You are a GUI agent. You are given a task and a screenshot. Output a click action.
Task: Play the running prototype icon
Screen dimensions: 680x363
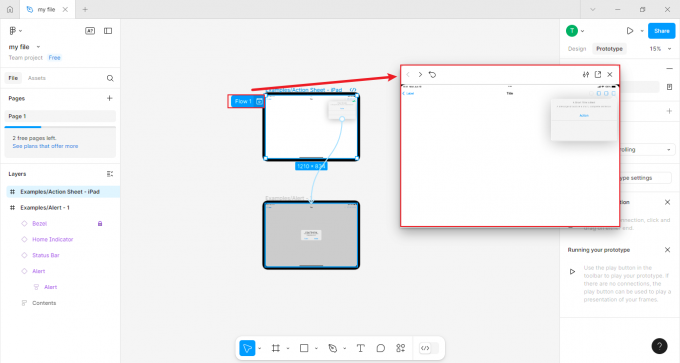point(572,271)
